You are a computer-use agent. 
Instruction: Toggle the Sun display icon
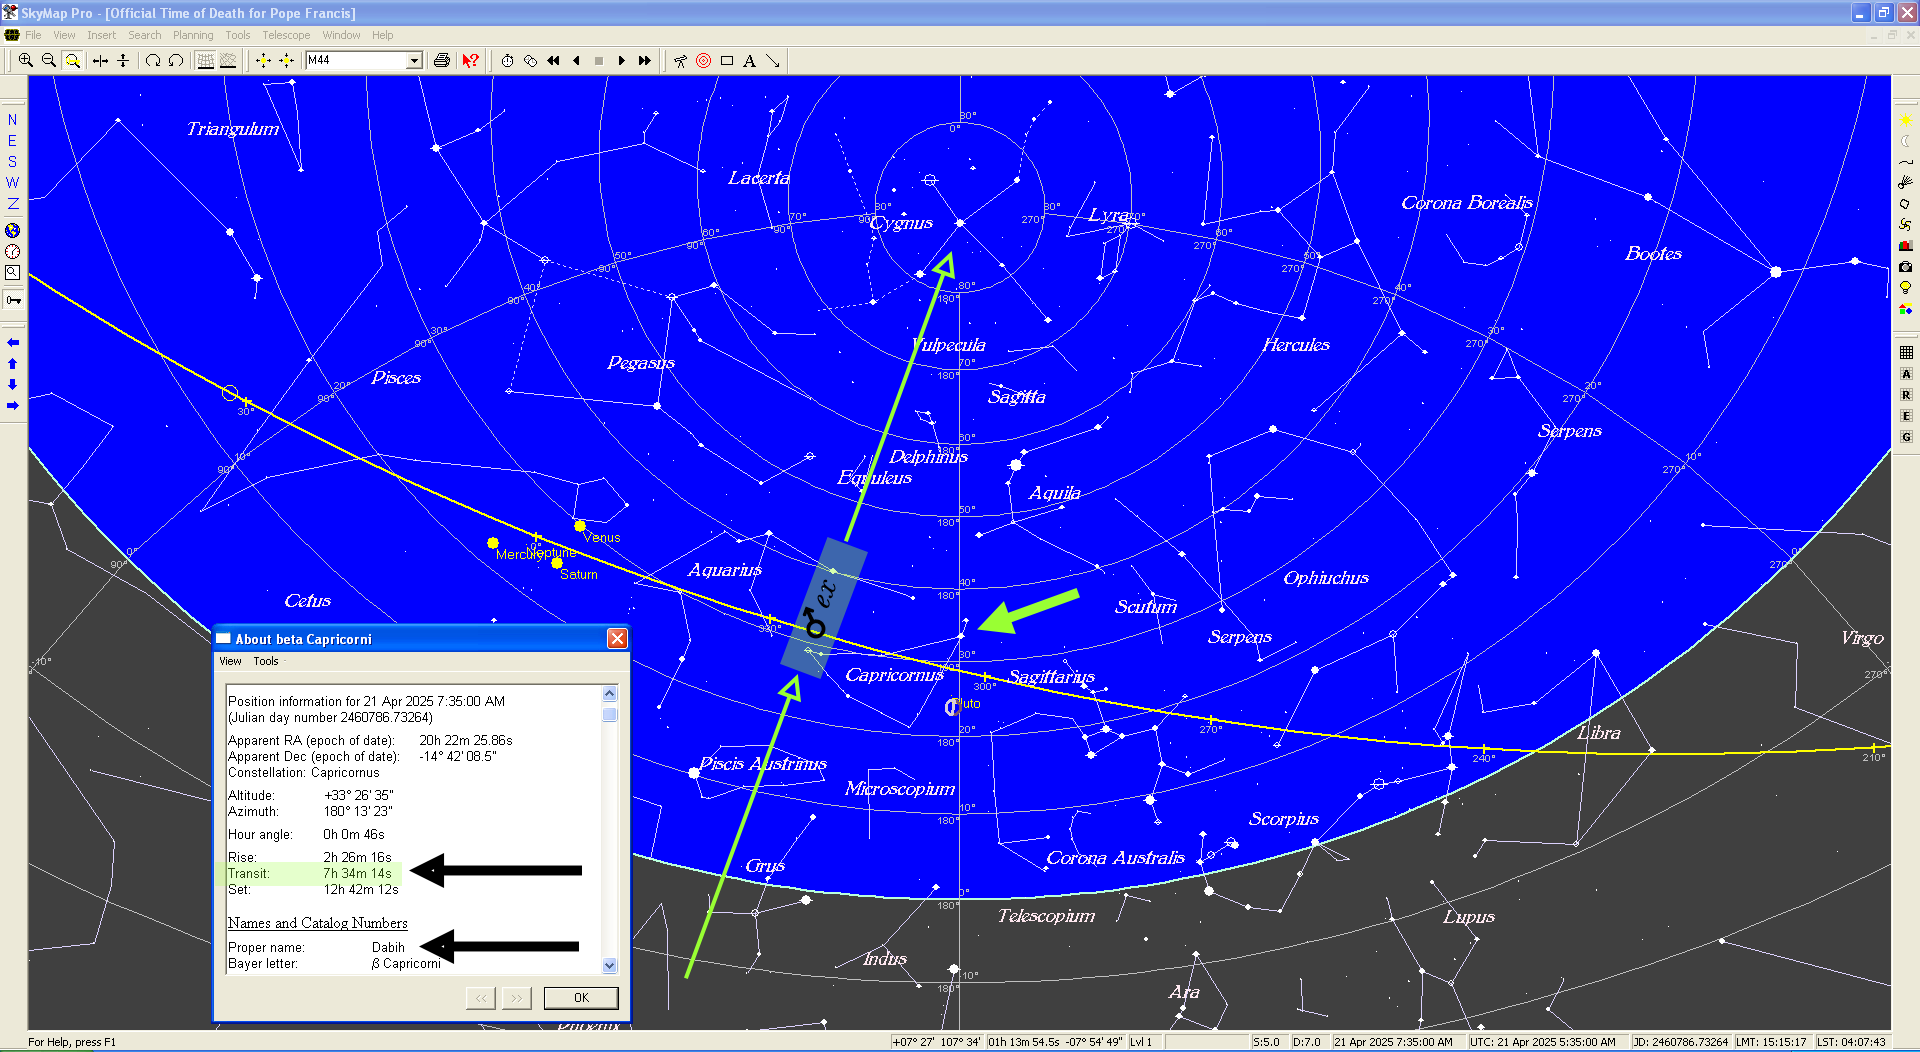(1905, 120)
